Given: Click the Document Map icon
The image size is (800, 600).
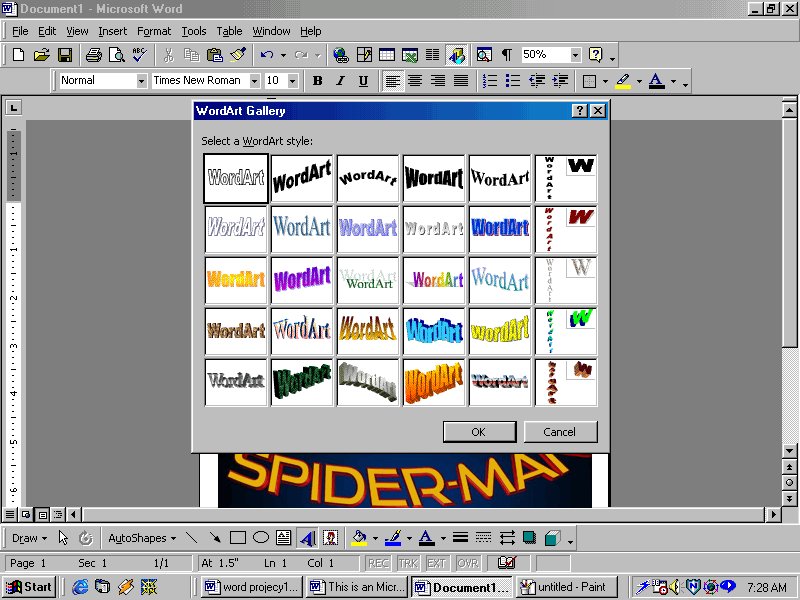Looking at the screenshot, I should [x=484, y=55].
